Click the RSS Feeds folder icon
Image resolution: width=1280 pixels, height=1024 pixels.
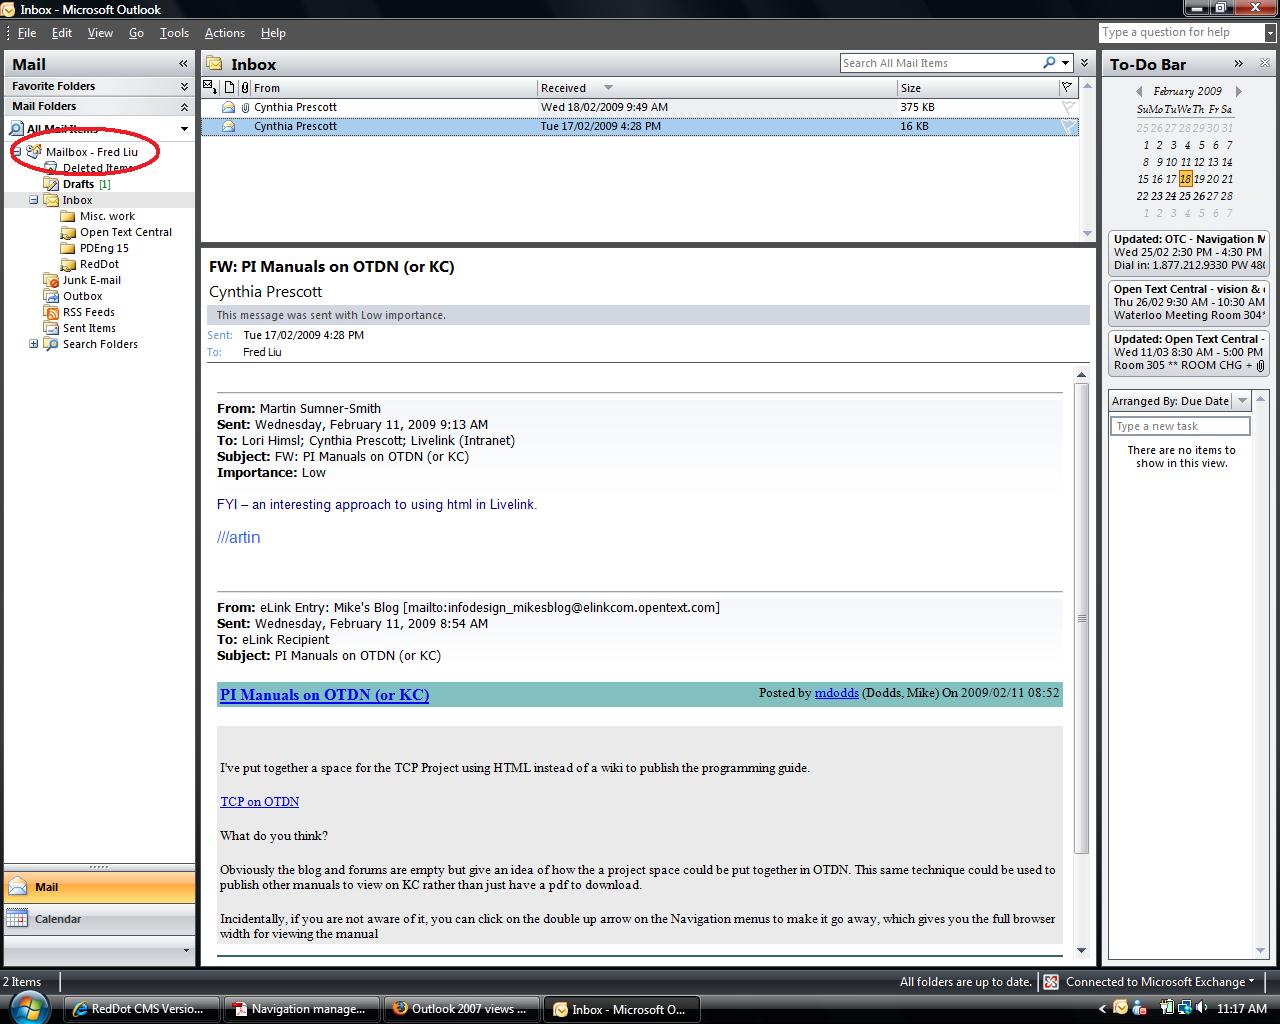pos(51,312)
